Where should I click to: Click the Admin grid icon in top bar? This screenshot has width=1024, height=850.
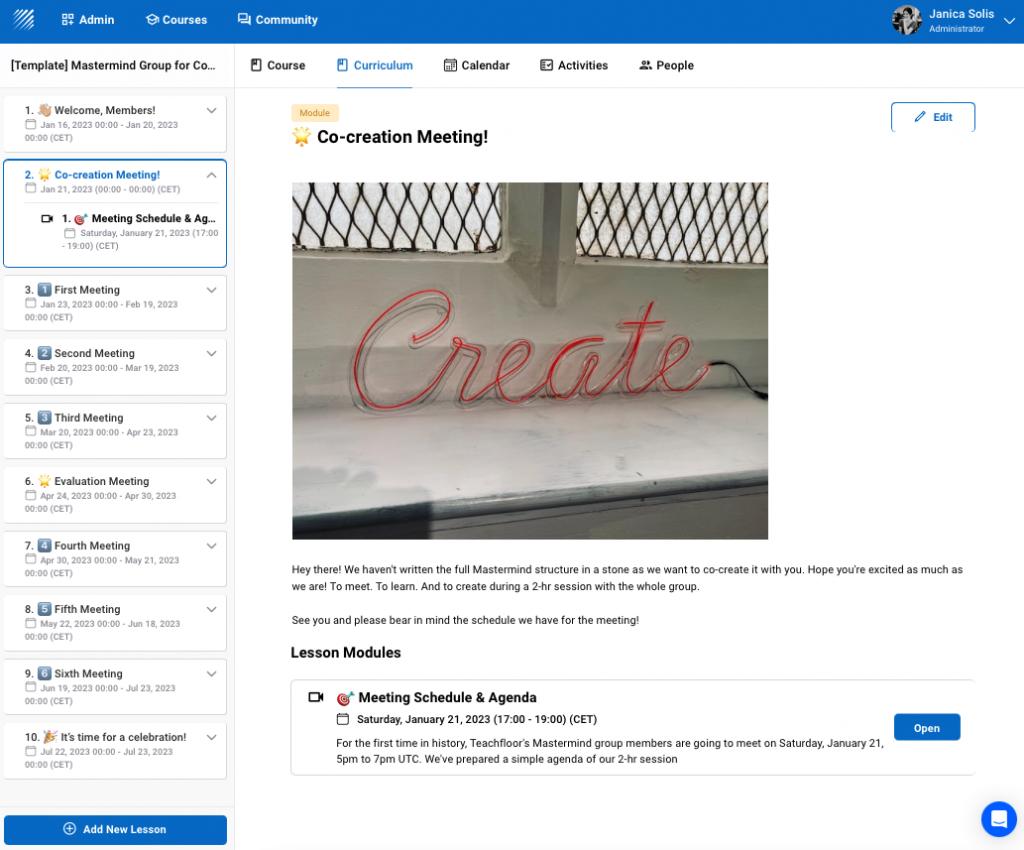[67, 20]
